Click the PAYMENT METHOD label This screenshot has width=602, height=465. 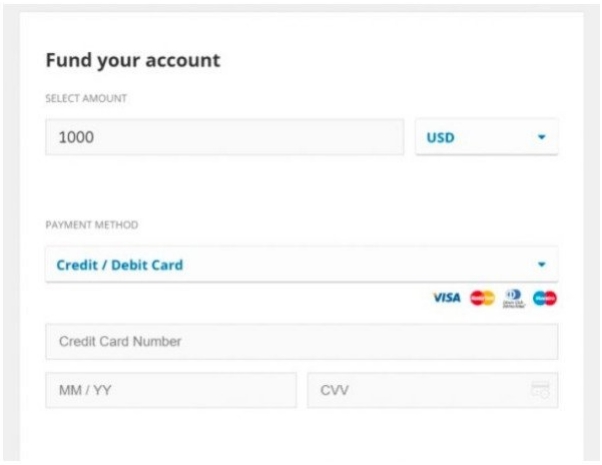(92, 225)
